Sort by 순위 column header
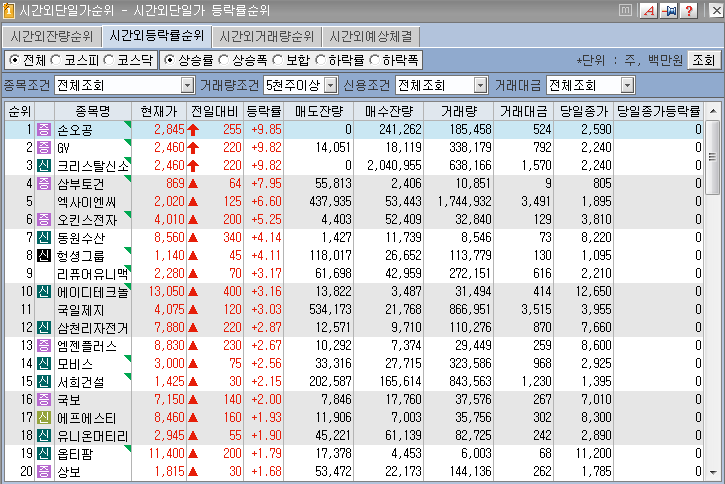The width and height of the screenshot is (725, 484). 20,111
